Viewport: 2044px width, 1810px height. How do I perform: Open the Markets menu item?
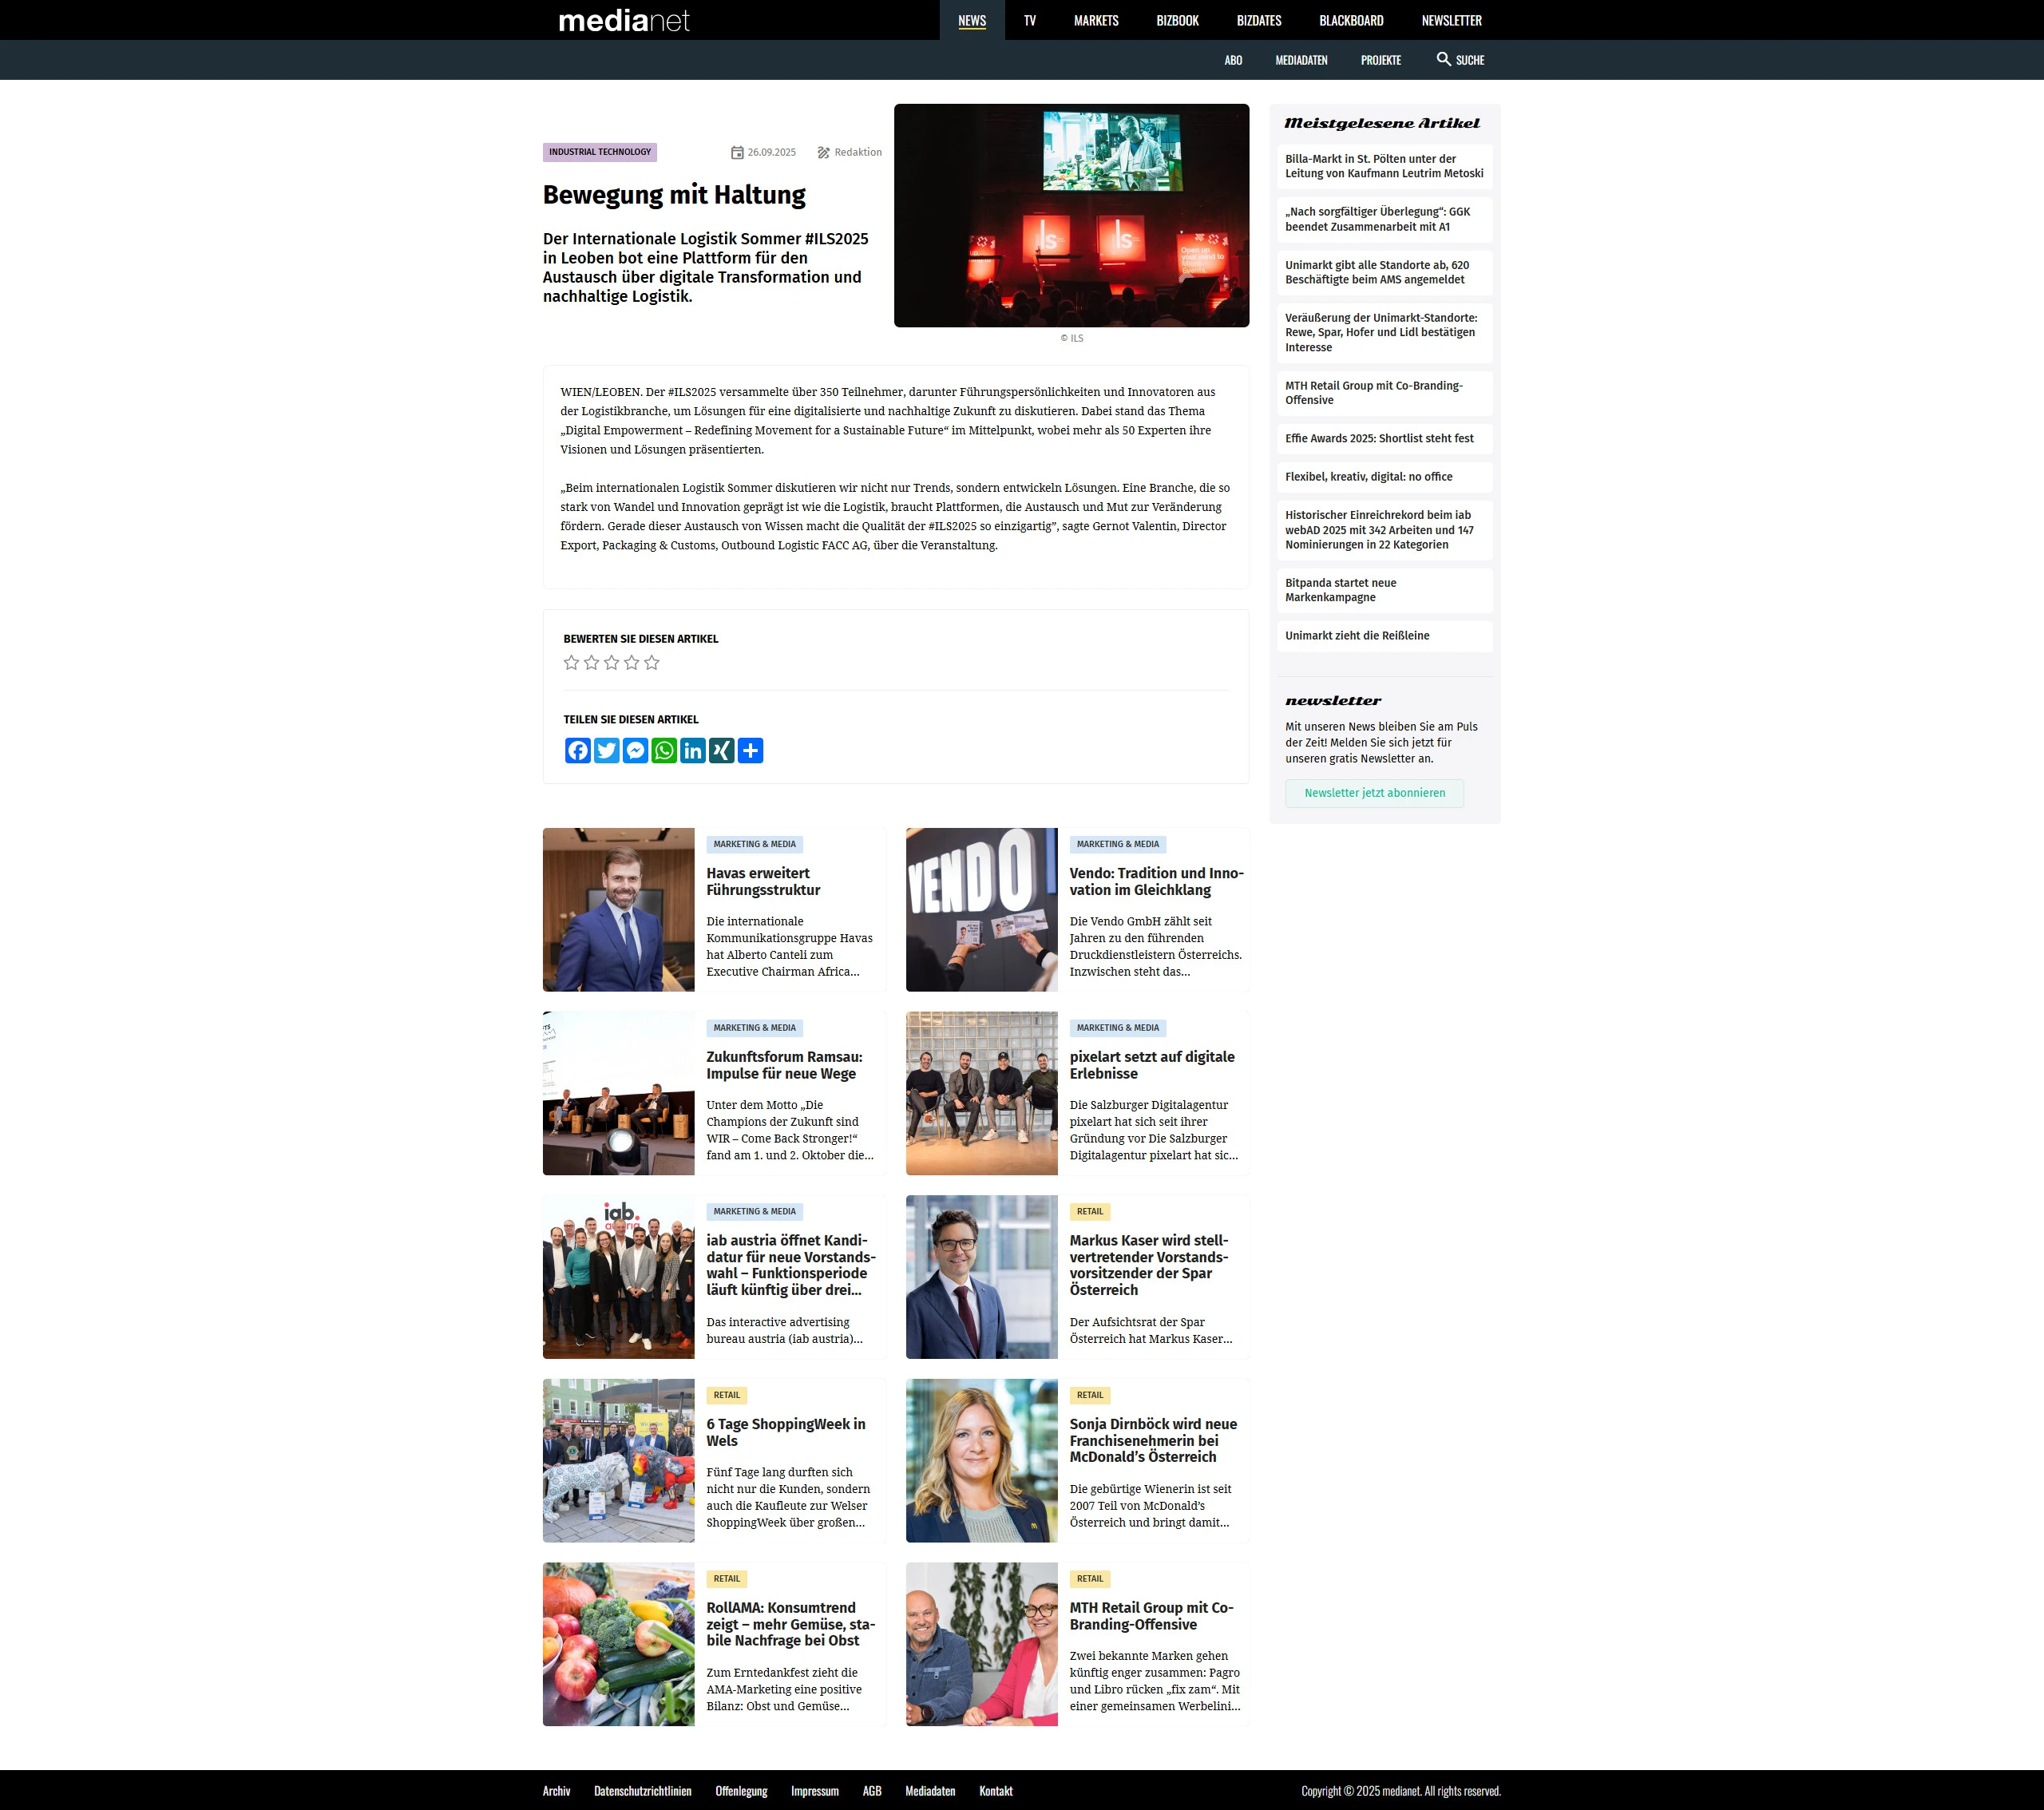coord(1096,20)
